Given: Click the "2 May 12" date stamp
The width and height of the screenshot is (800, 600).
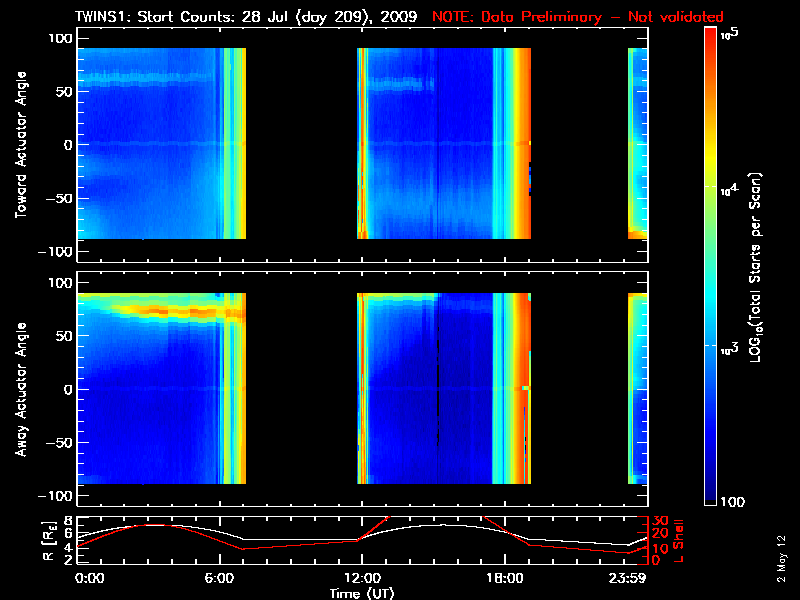Looking at the screenshot, I should pyautogui.click(x=781, y=559).
